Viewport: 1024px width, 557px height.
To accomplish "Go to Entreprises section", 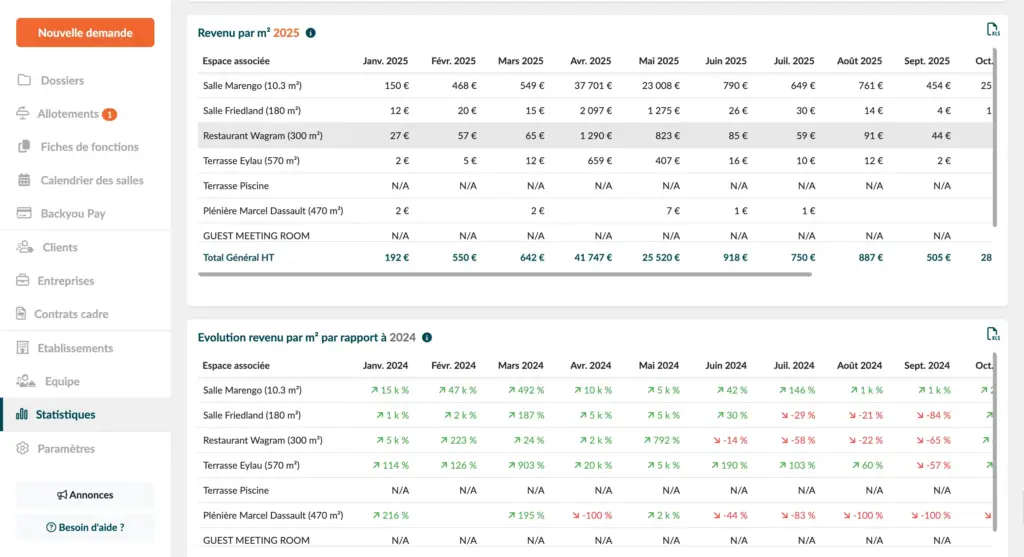I will tap(65, 281).
